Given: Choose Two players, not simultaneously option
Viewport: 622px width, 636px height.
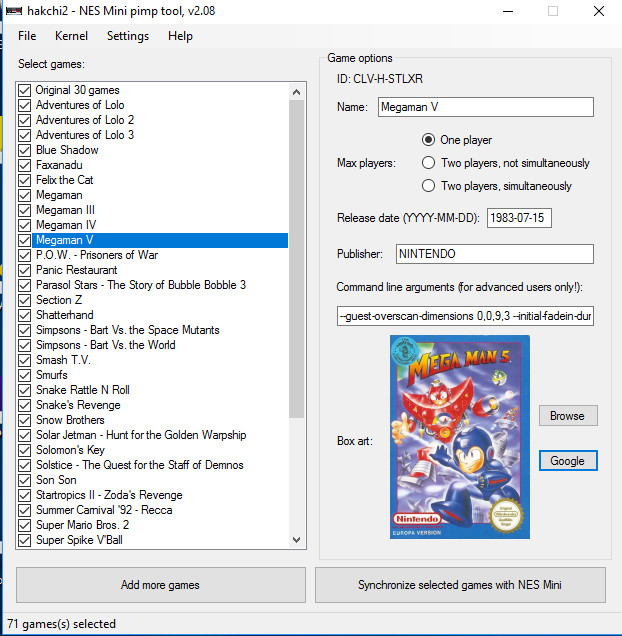Looking at the screenshot, I should [429, 163].
